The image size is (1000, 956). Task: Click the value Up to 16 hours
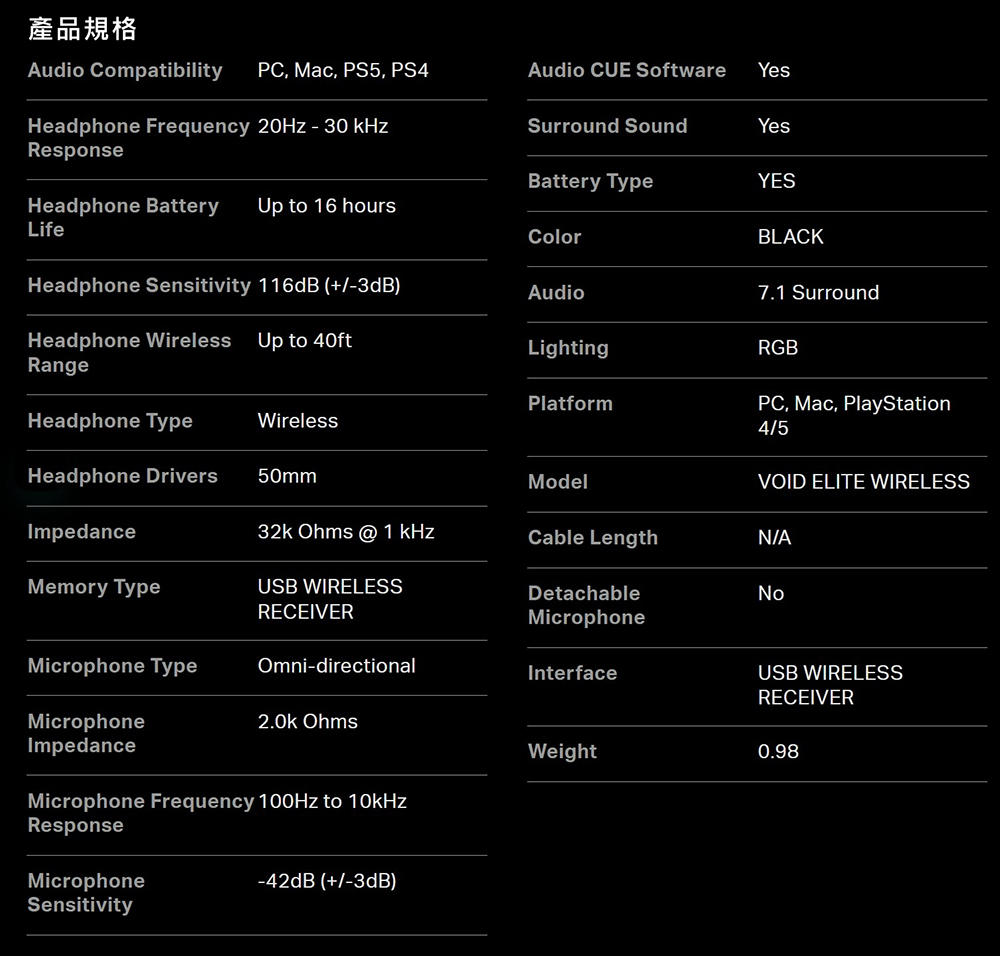pos(327,205)
